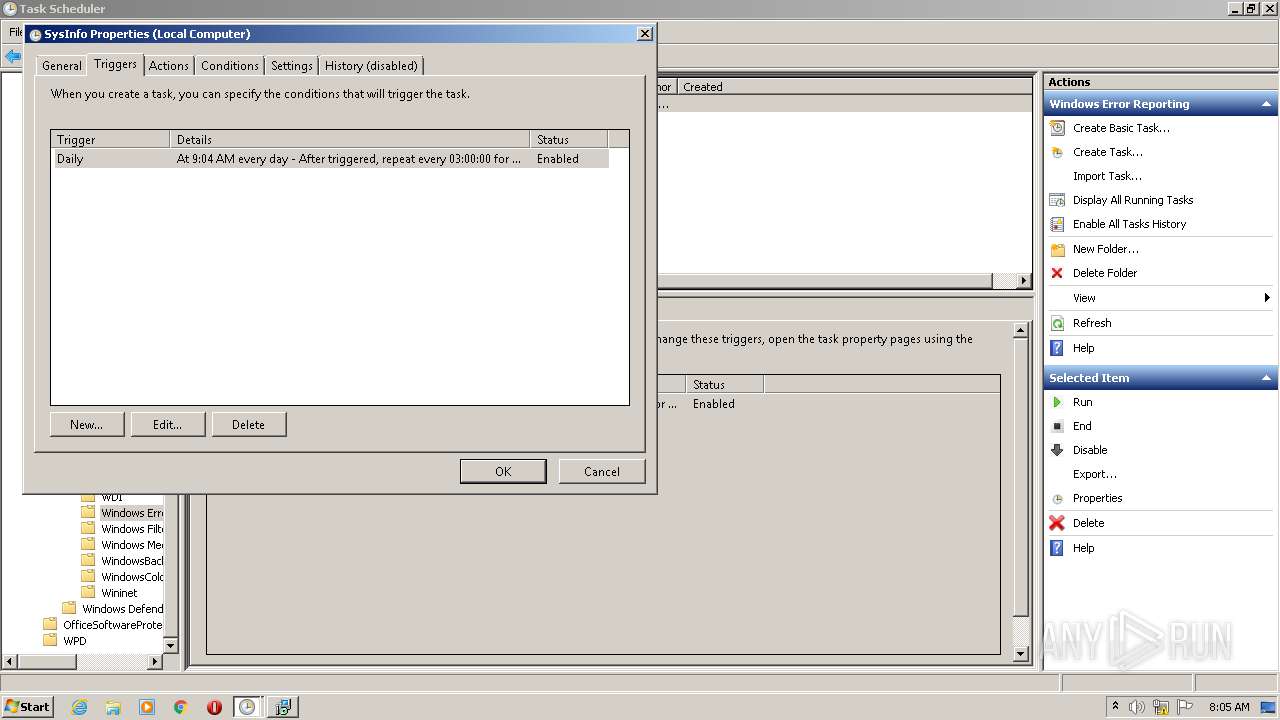Switch to the General tab

(61, 66)
